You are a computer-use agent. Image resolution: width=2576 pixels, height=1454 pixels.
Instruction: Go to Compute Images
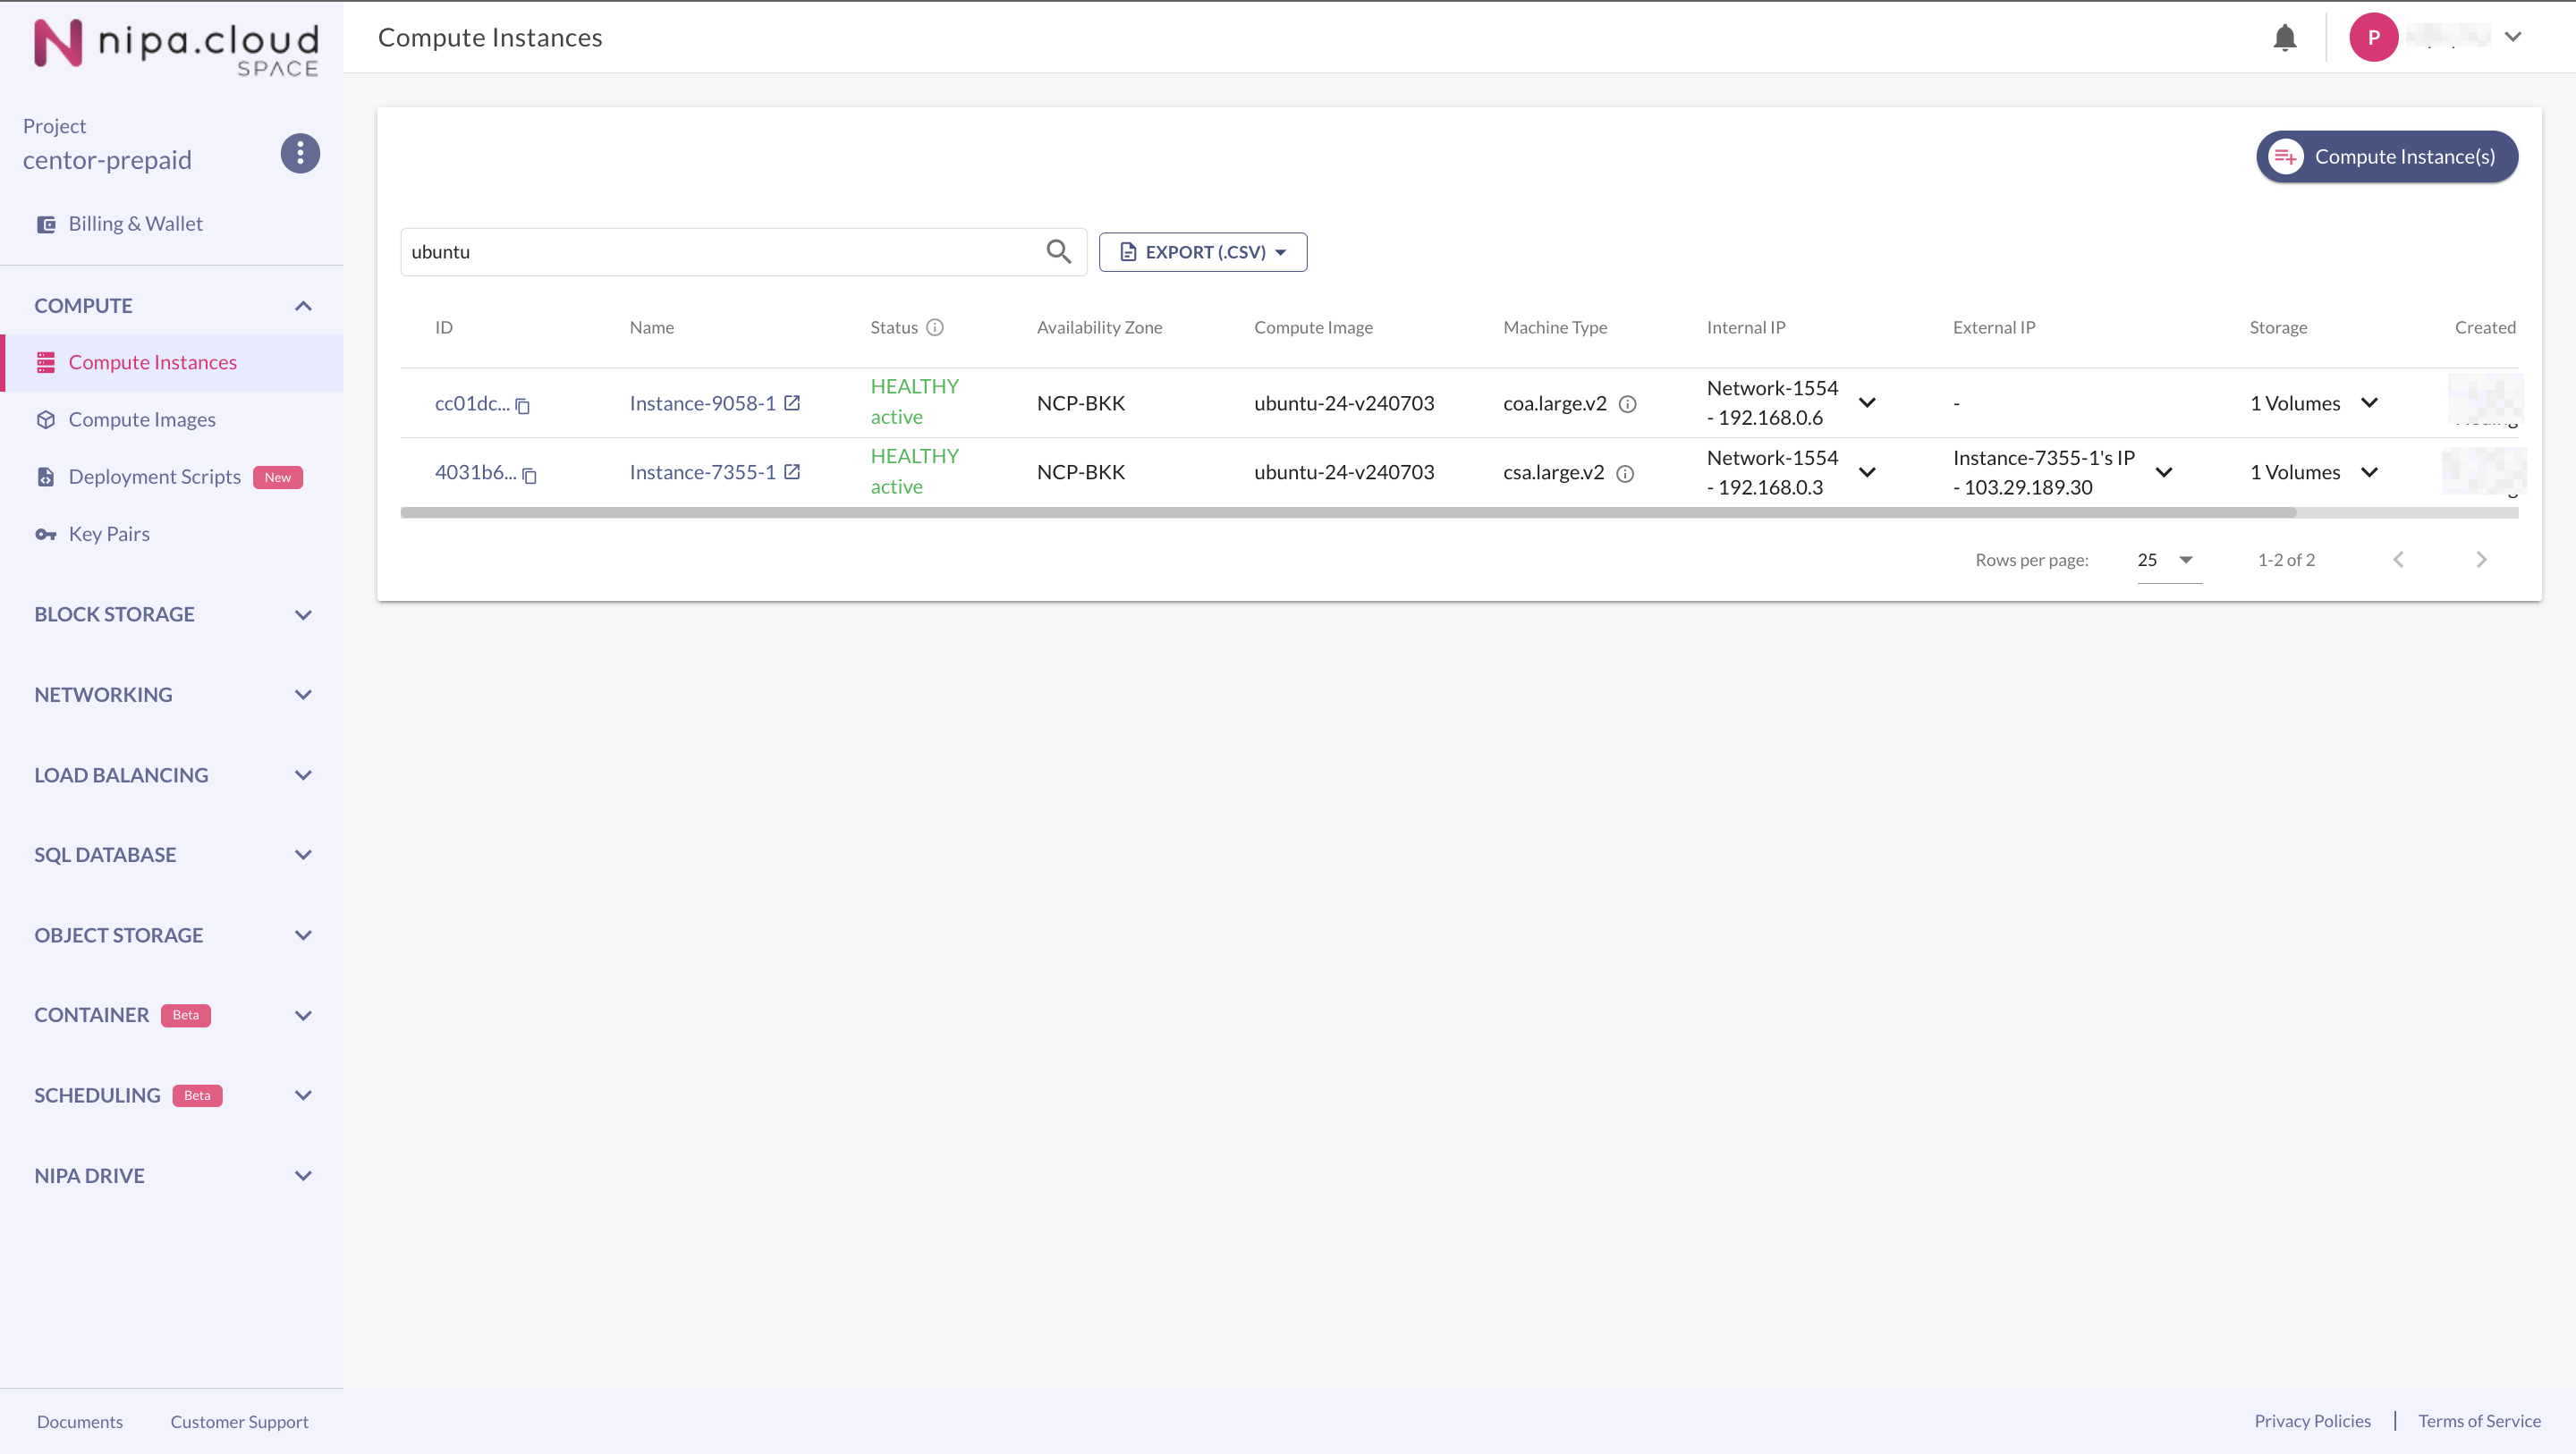pos(142,420)
